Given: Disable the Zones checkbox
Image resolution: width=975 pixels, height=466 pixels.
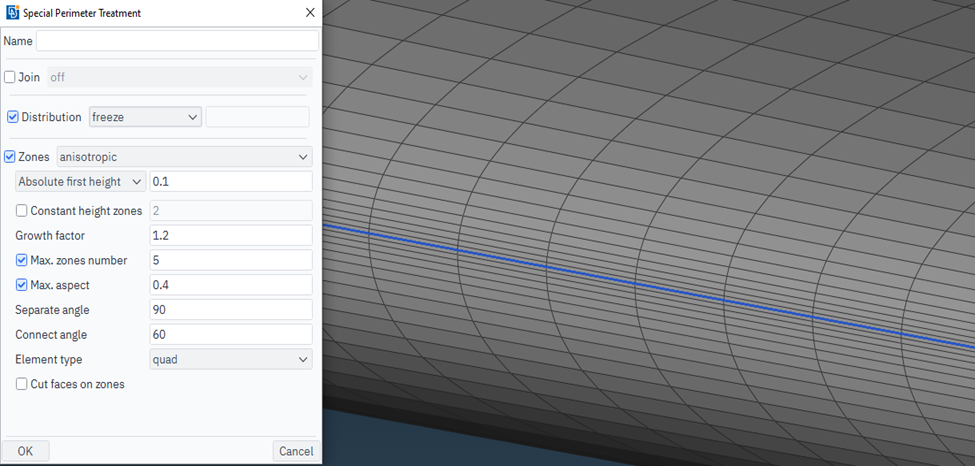Looking at the screenshot, I should pyautogui.click(x=10, y=157).
